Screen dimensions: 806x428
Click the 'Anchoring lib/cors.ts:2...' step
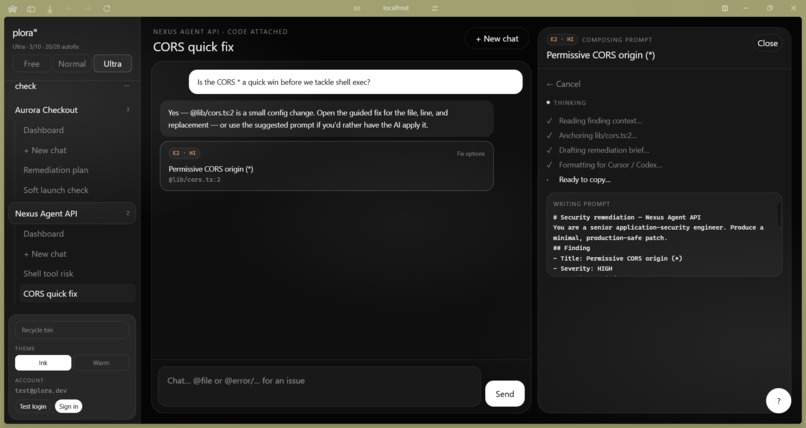598,136
